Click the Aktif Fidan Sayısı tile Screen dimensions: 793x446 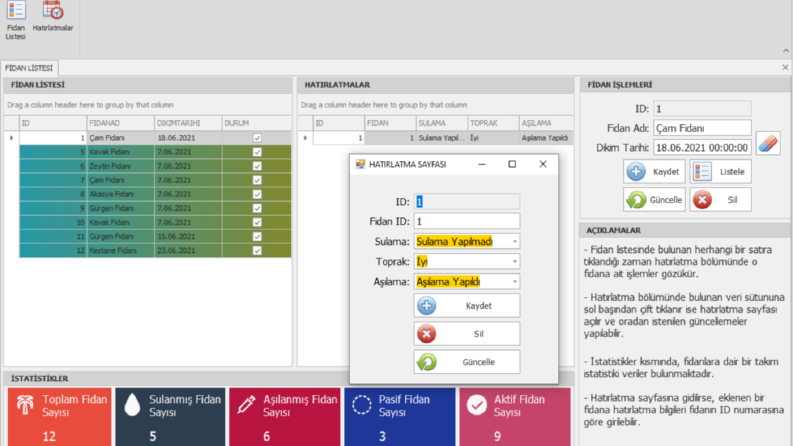click(515, 417)
